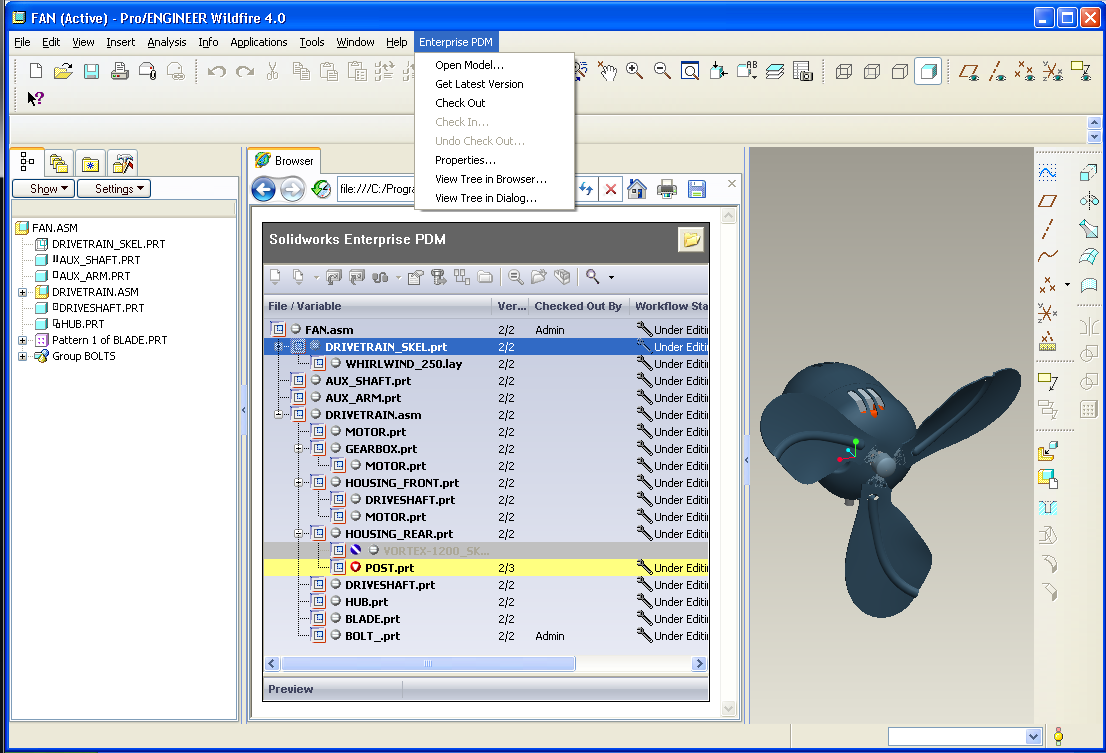Image resolution: width=1106 pixels, height=753 pixels.
Task: Click the Browser tab label
Action: [293, 161]
